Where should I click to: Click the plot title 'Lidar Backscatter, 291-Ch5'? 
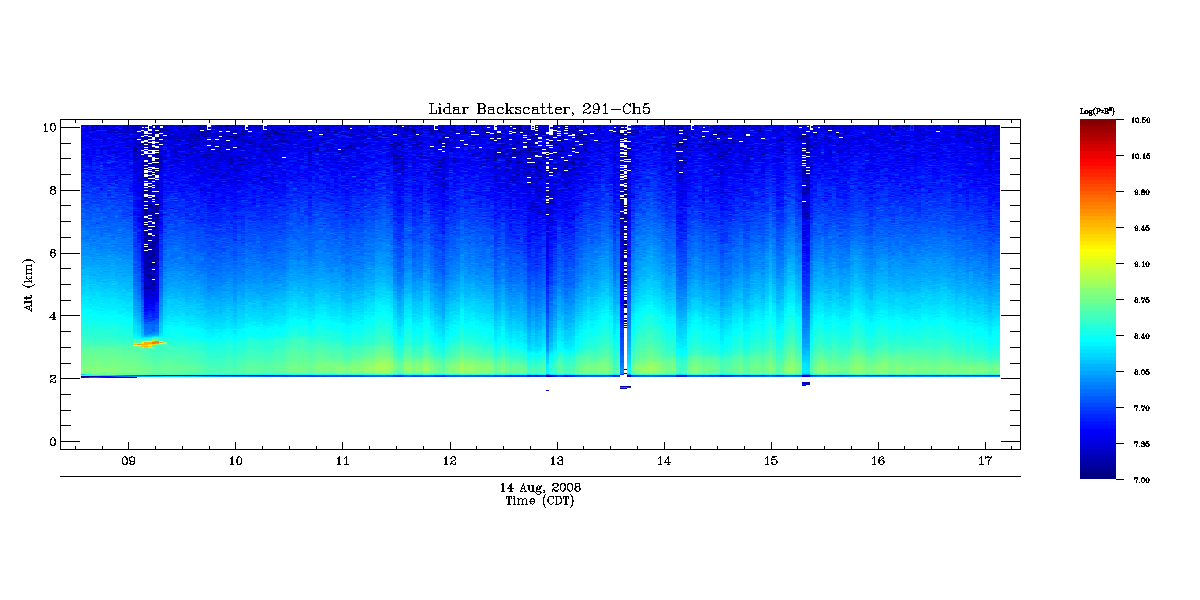[x=540, y=108]
